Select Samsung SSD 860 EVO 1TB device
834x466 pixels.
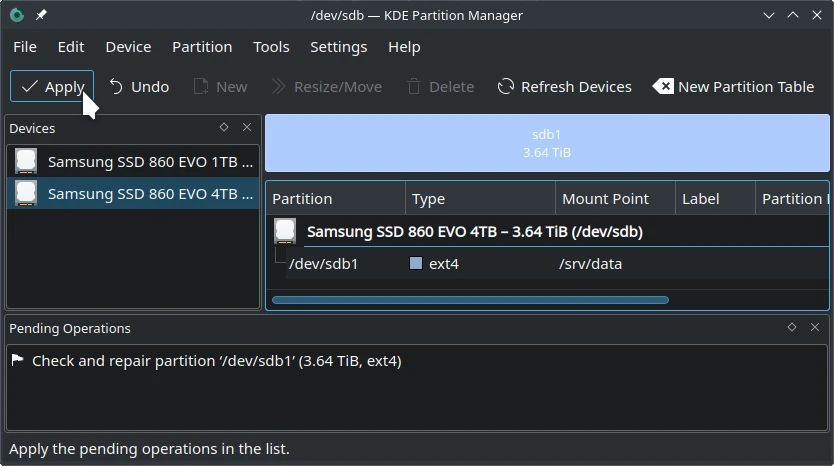[134, 161]
